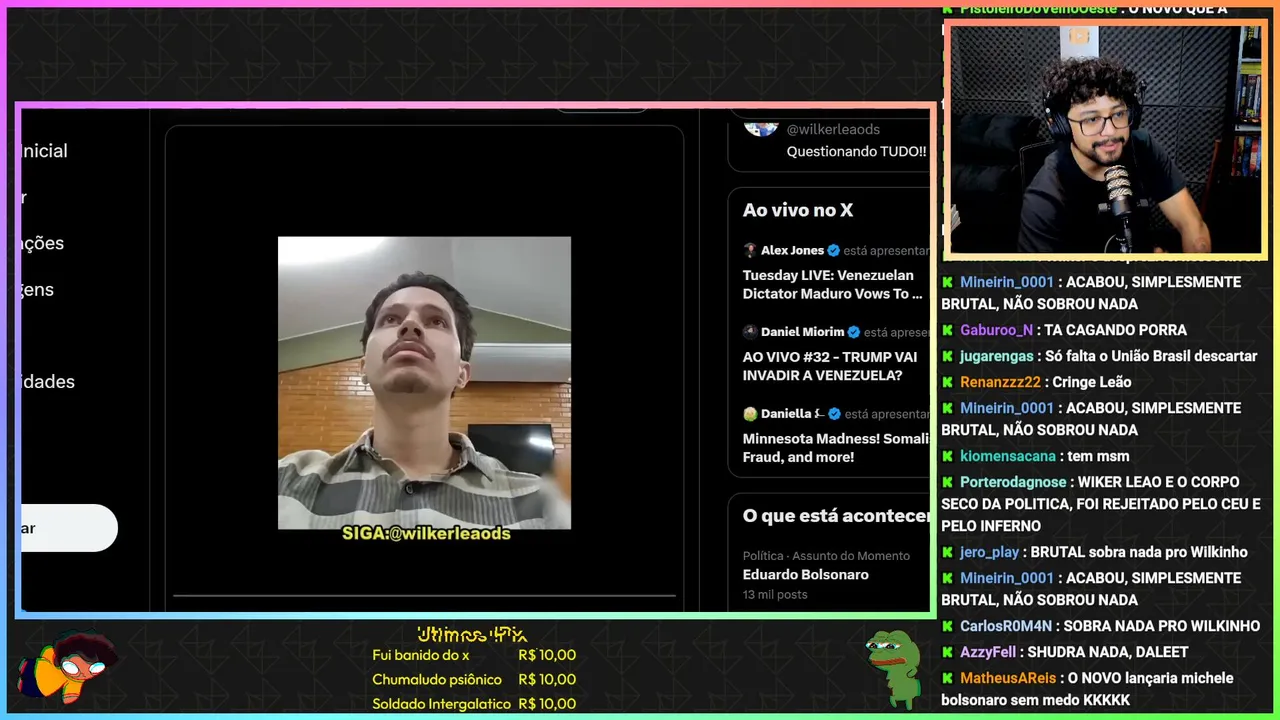
Task: Seek using the video progress bar
Action: [x=424, y=596]
